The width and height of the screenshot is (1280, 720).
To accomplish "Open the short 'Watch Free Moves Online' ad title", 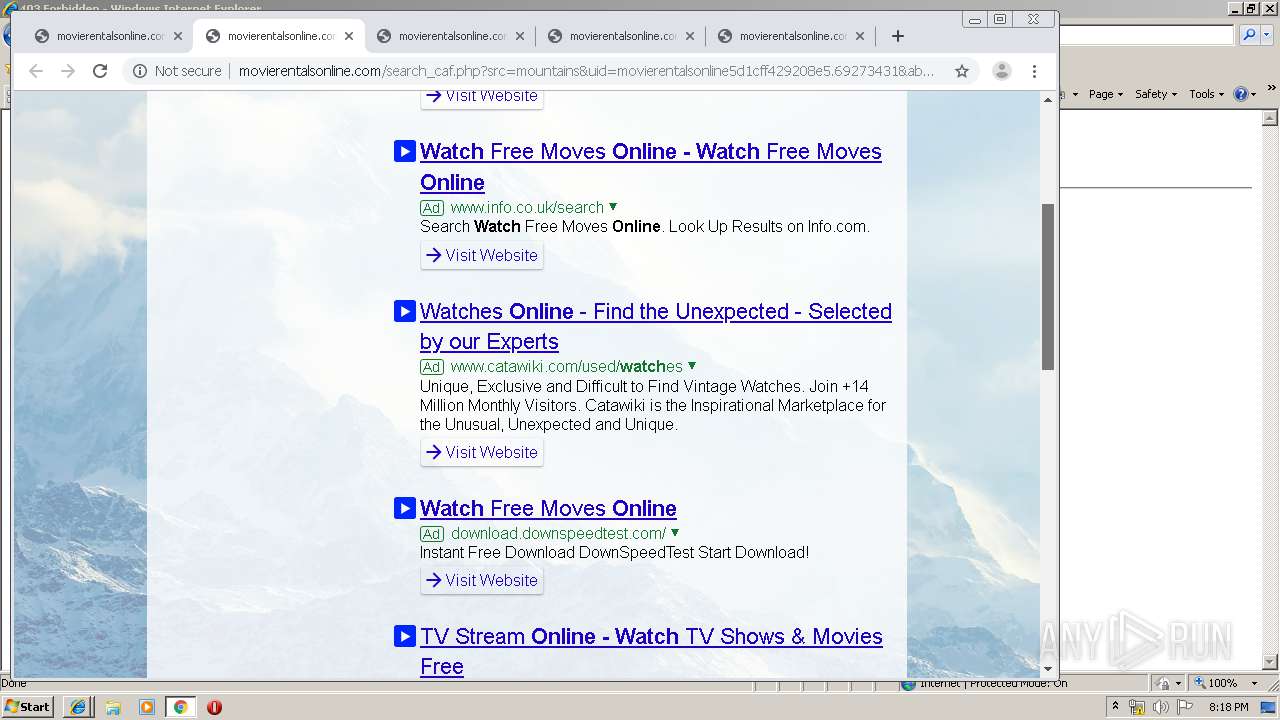I will point(548,508).
